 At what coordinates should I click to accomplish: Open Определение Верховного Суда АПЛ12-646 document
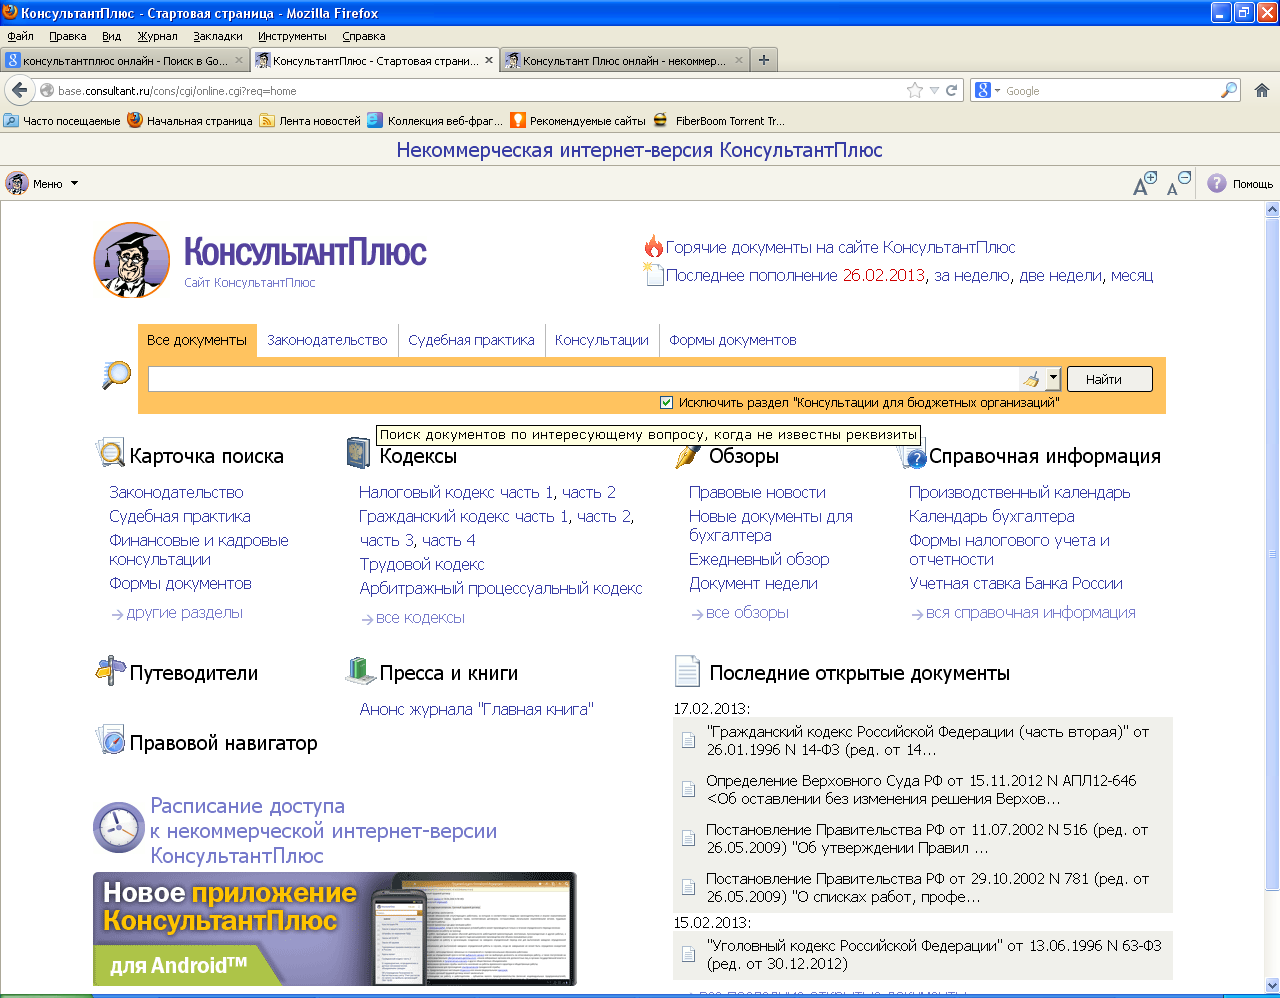click(921, 790)
